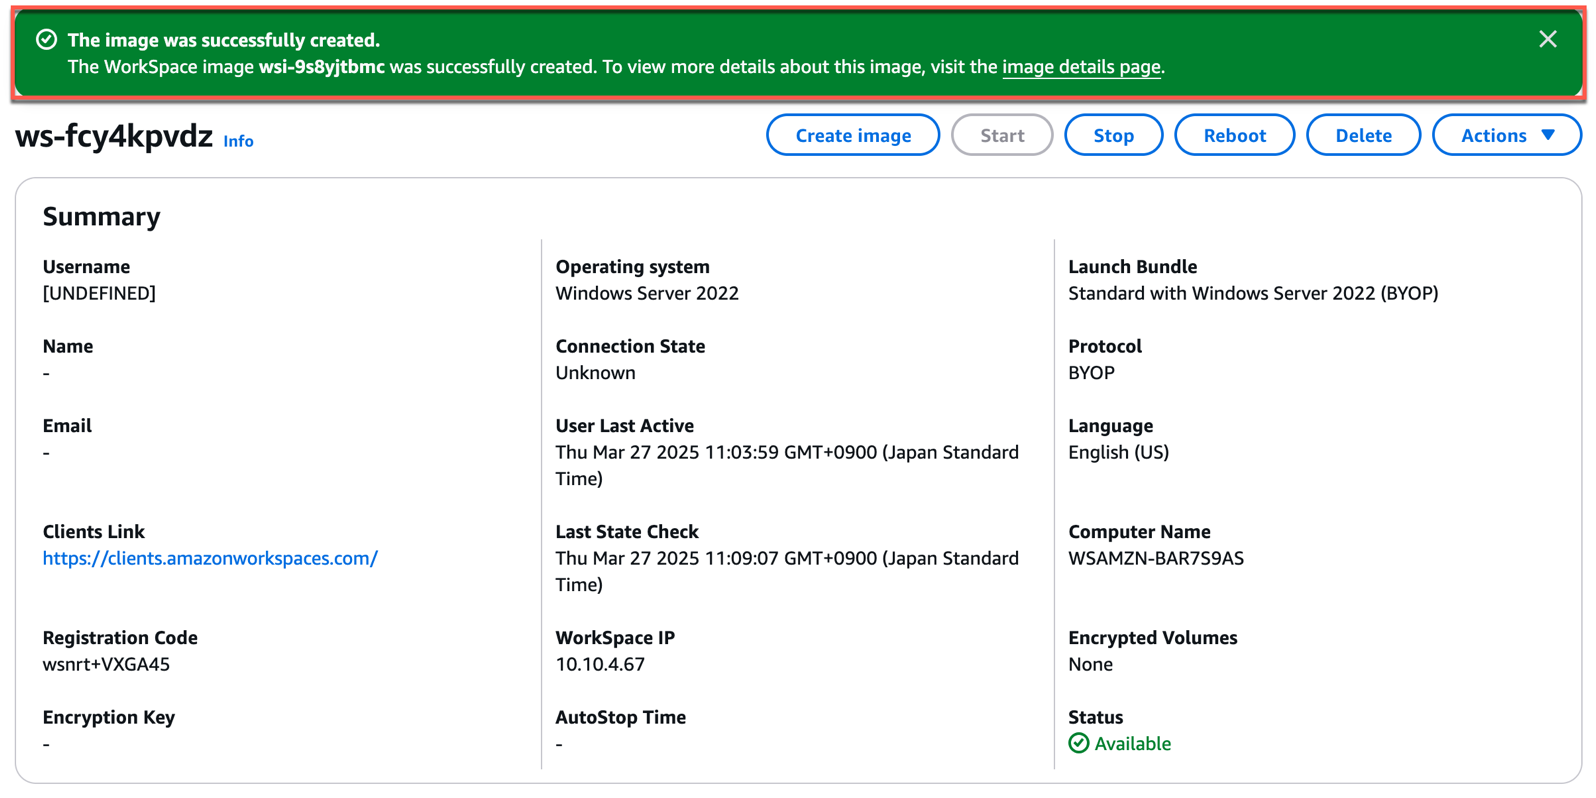Select the WorkSpace ID heading ws-fcy4kpvdz
The height and width of the screenshot is (798, 1596).
tap(114, 135)
